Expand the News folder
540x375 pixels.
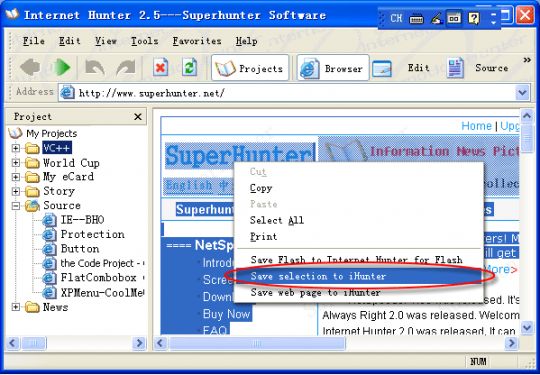point(15,307)
